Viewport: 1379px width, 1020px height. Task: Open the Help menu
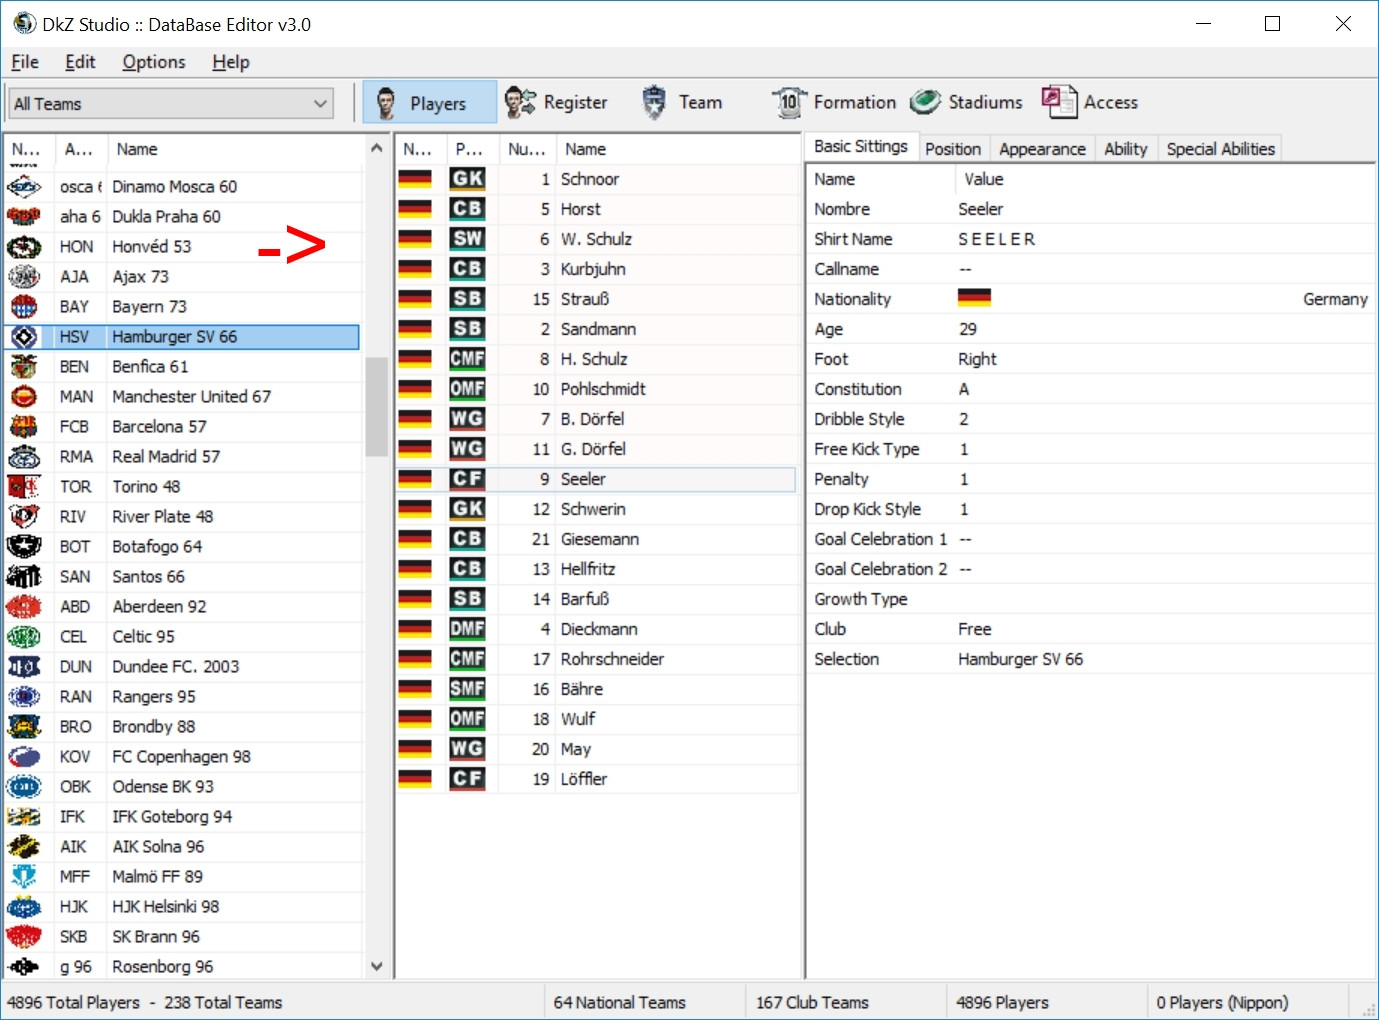pos(231,62)
